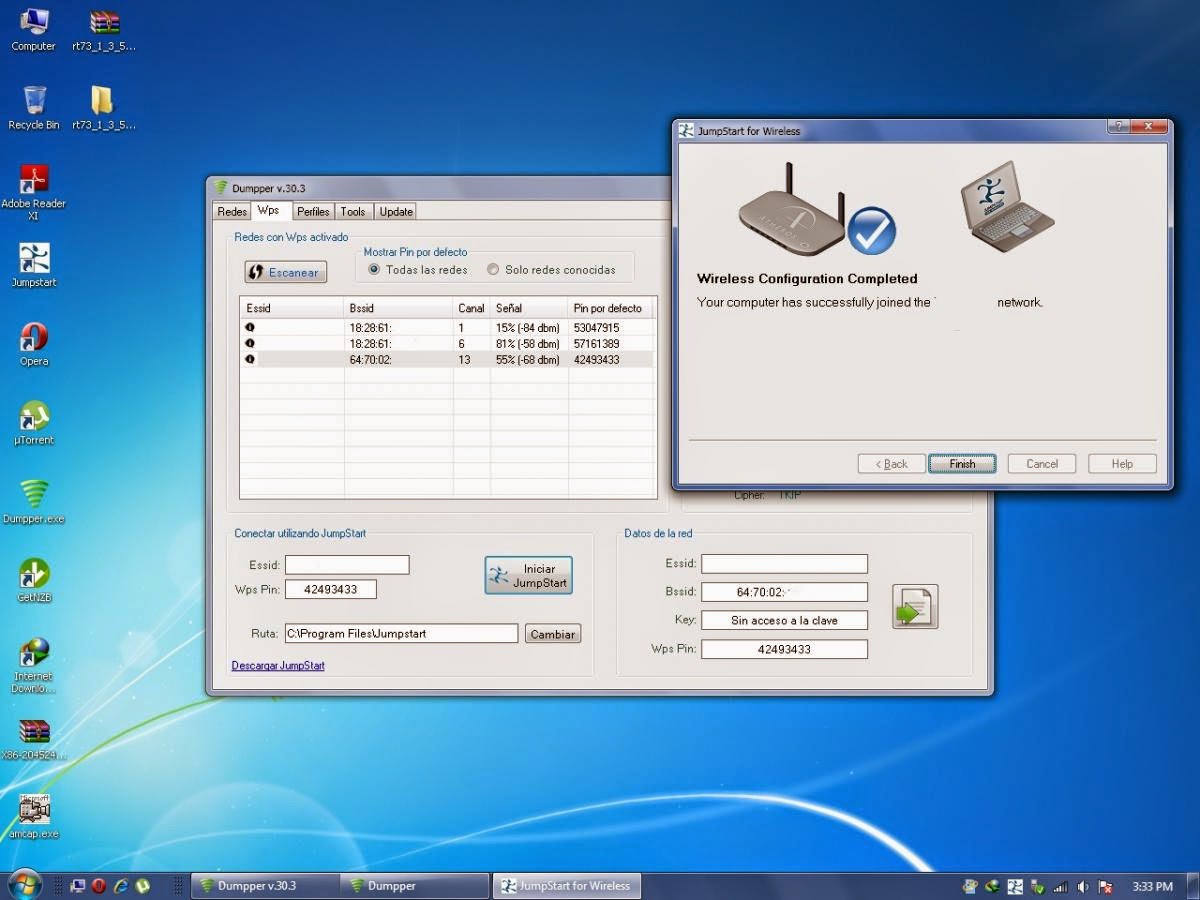Click the Wps Pin field in Datos de la red
The width and height of the screenshot is (1200, 900).
coord(784,649)
